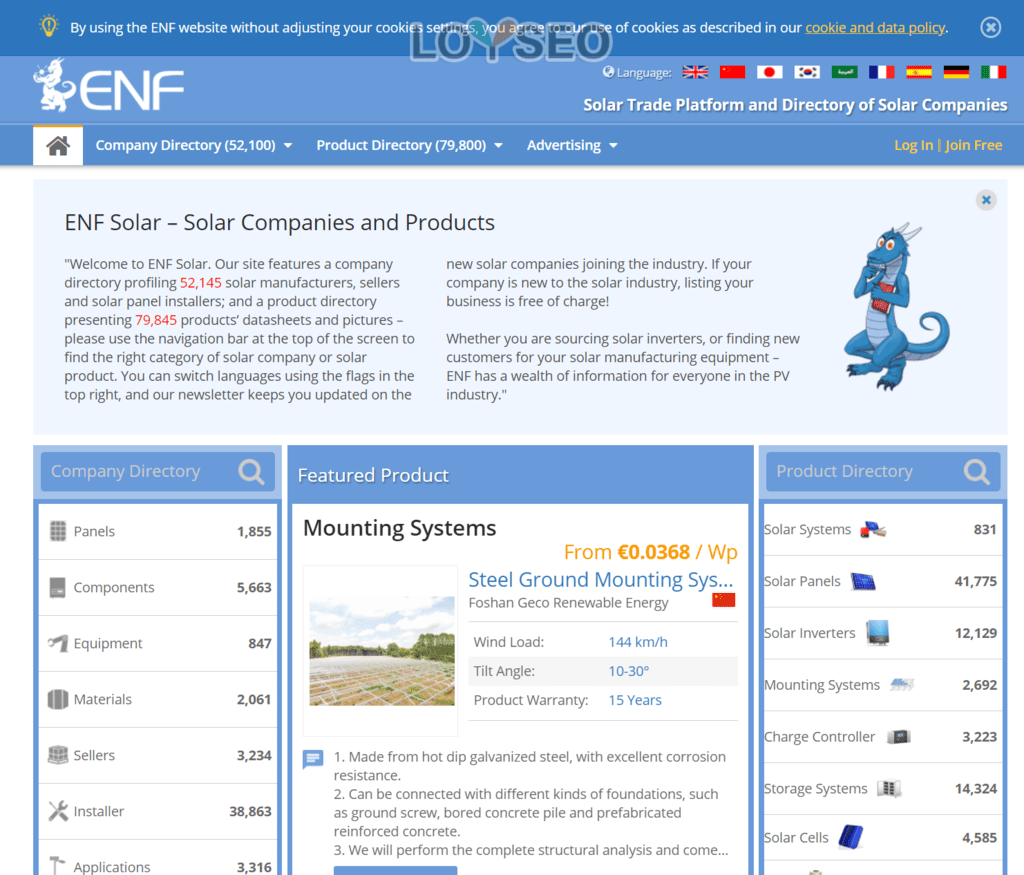Open Solar Systems product category

tap(883, 530)
